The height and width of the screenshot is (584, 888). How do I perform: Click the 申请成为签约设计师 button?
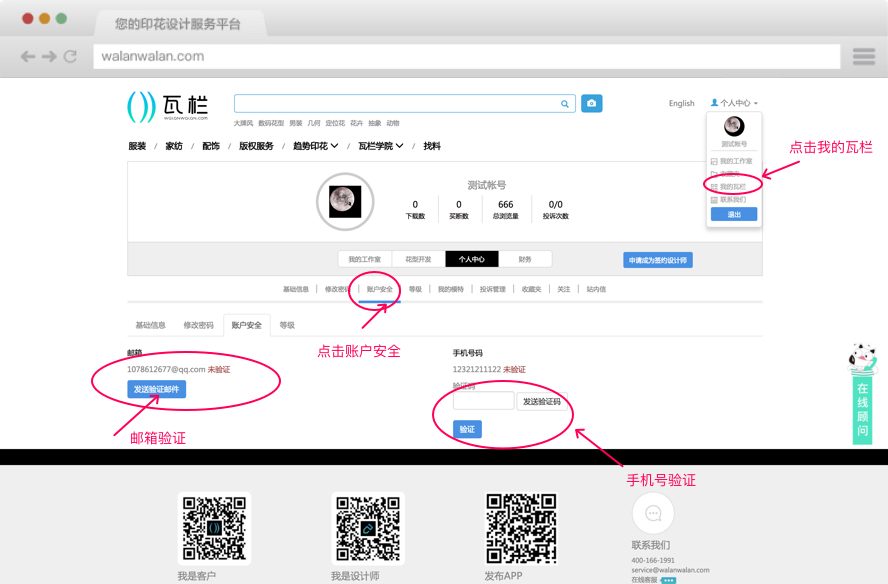[x=659, y=258]
